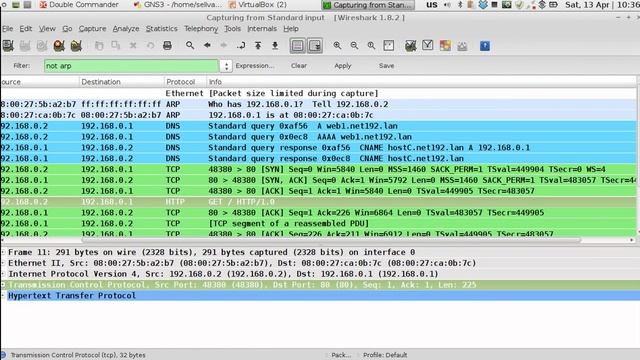Click the packet list horizontal scrollbar
The width and height of the screenshot is (640, 360).
331,240
